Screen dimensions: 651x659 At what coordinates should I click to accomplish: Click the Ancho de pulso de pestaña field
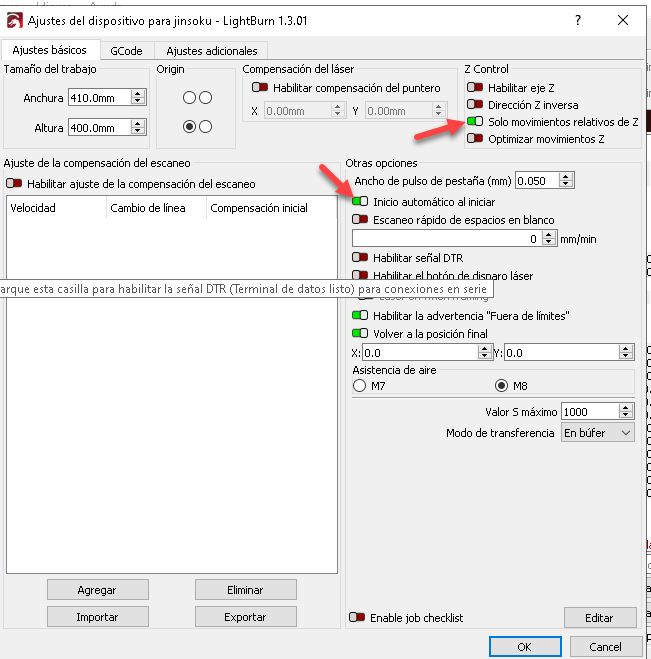[537, 181]
